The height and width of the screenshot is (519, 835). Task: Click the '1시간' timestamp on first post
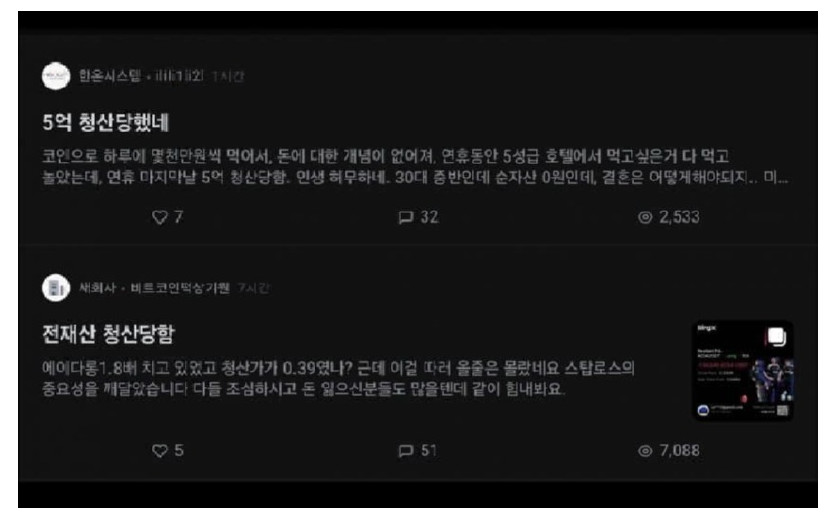tap(228, 76)
